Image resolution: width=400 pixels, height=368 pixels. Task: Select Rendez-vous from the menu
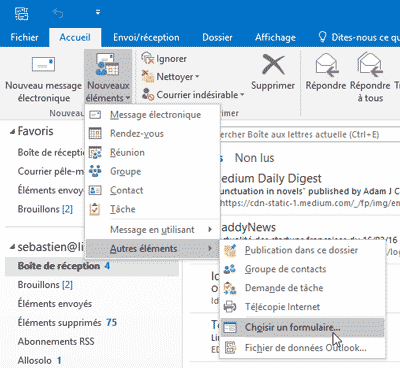tap(153, 134)
